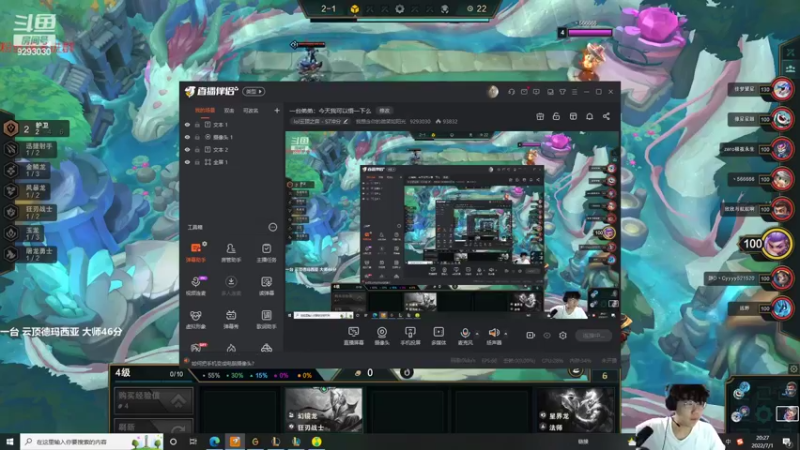Toggle the lock on 文本 2 source

point(197,149)
